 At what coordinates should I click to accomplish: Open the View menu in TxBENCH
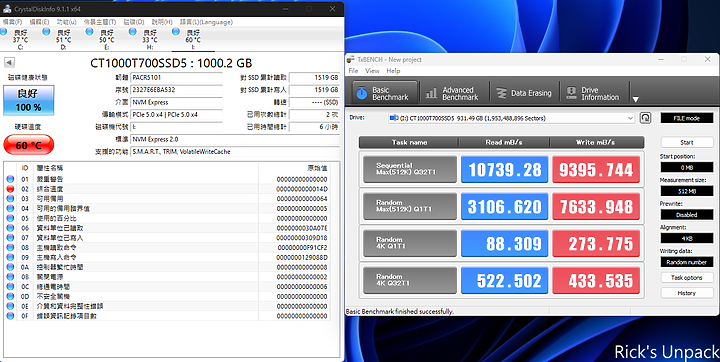tap(372, 71)
